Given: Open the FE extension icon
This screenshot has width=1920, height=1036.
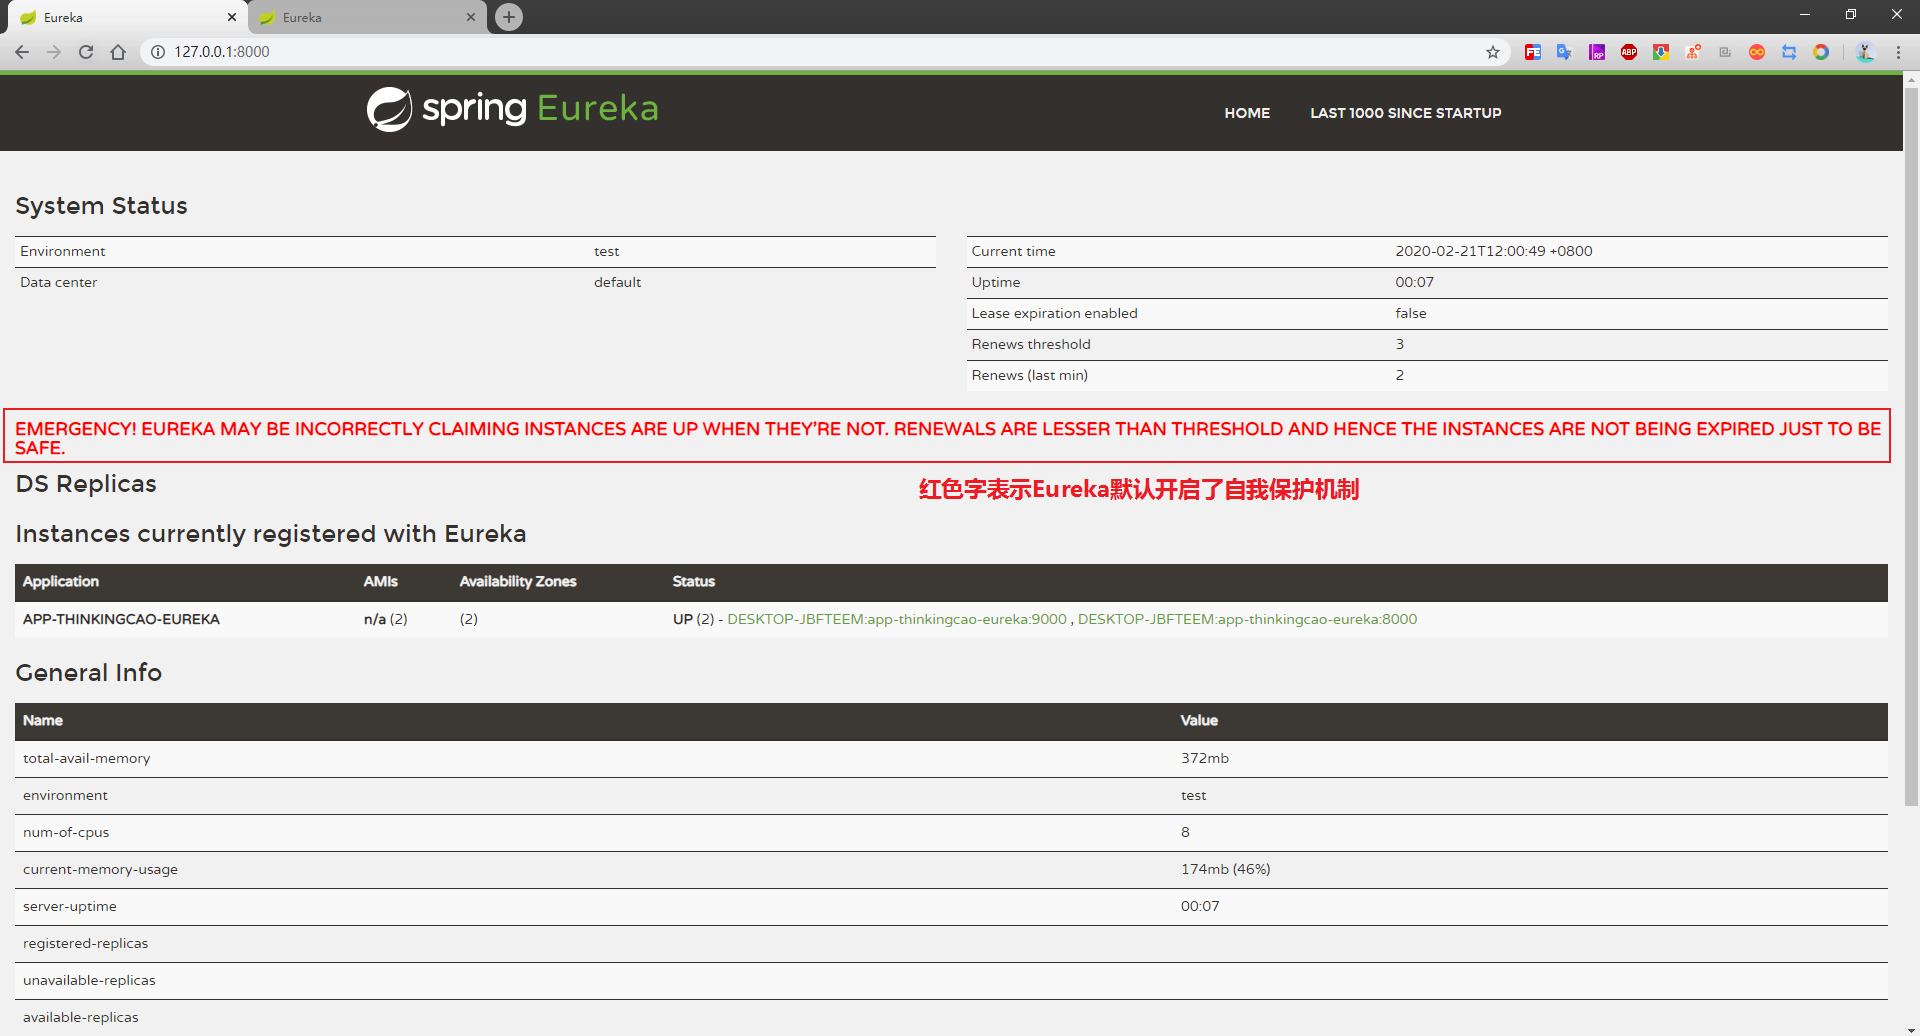Looking at the screenshot, I should [1533, 52].
